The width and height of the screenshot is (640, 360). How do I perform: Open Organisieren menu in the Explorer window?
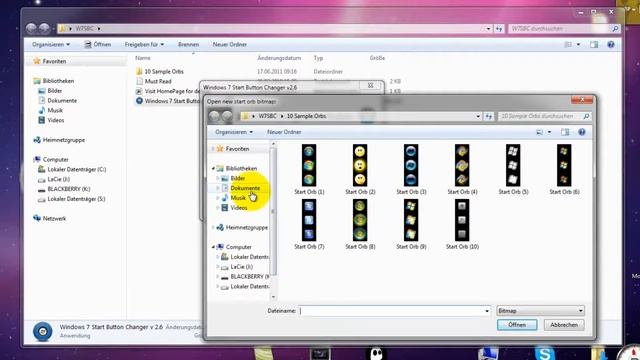[x=51, y=44]
